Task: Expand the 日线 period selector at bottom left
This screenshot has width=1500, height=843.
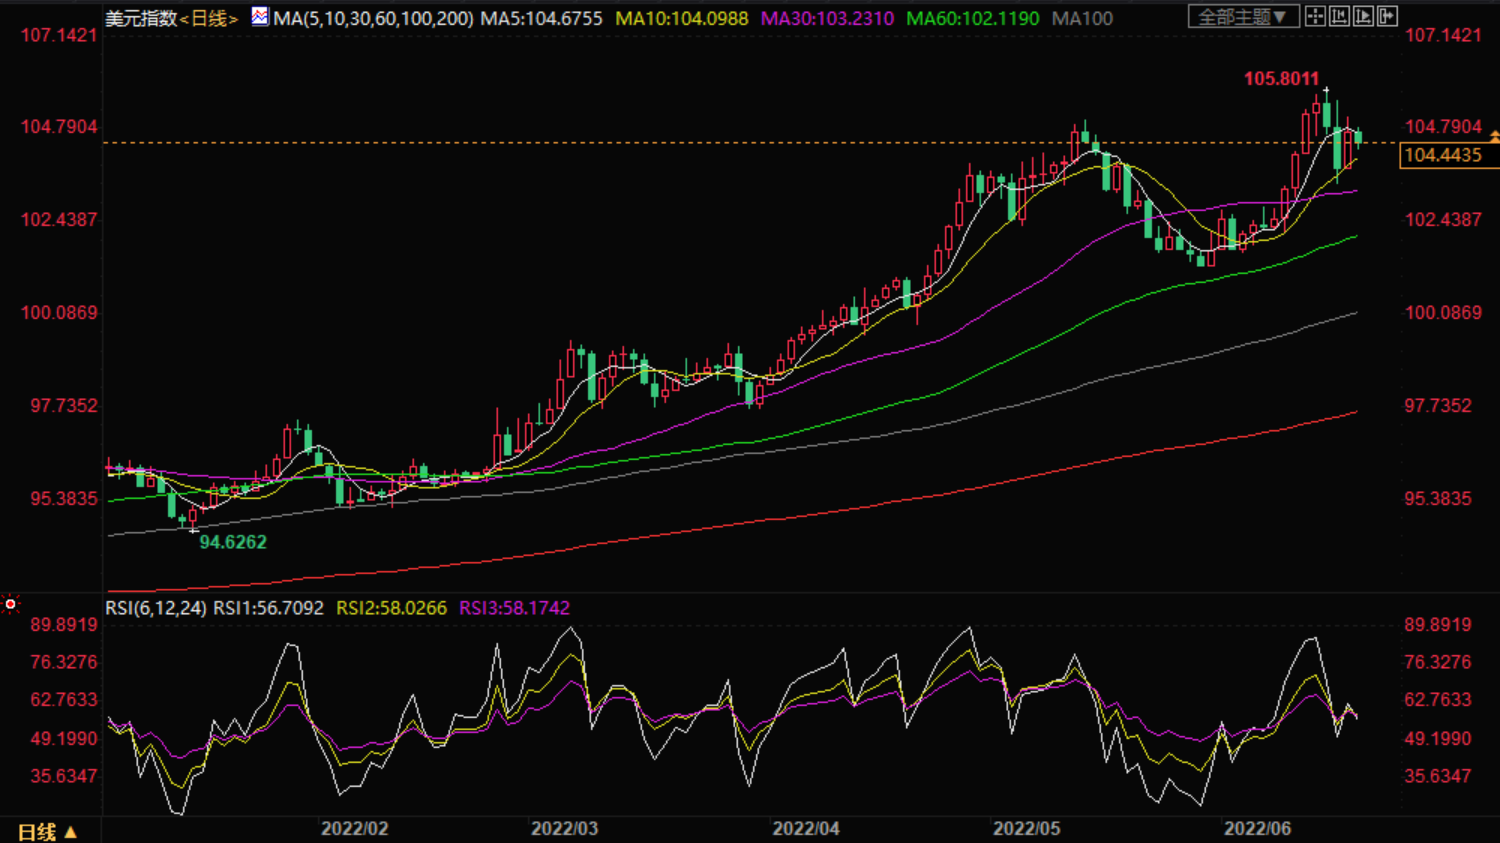Action: pyautogui.click(x=47, y=831)
